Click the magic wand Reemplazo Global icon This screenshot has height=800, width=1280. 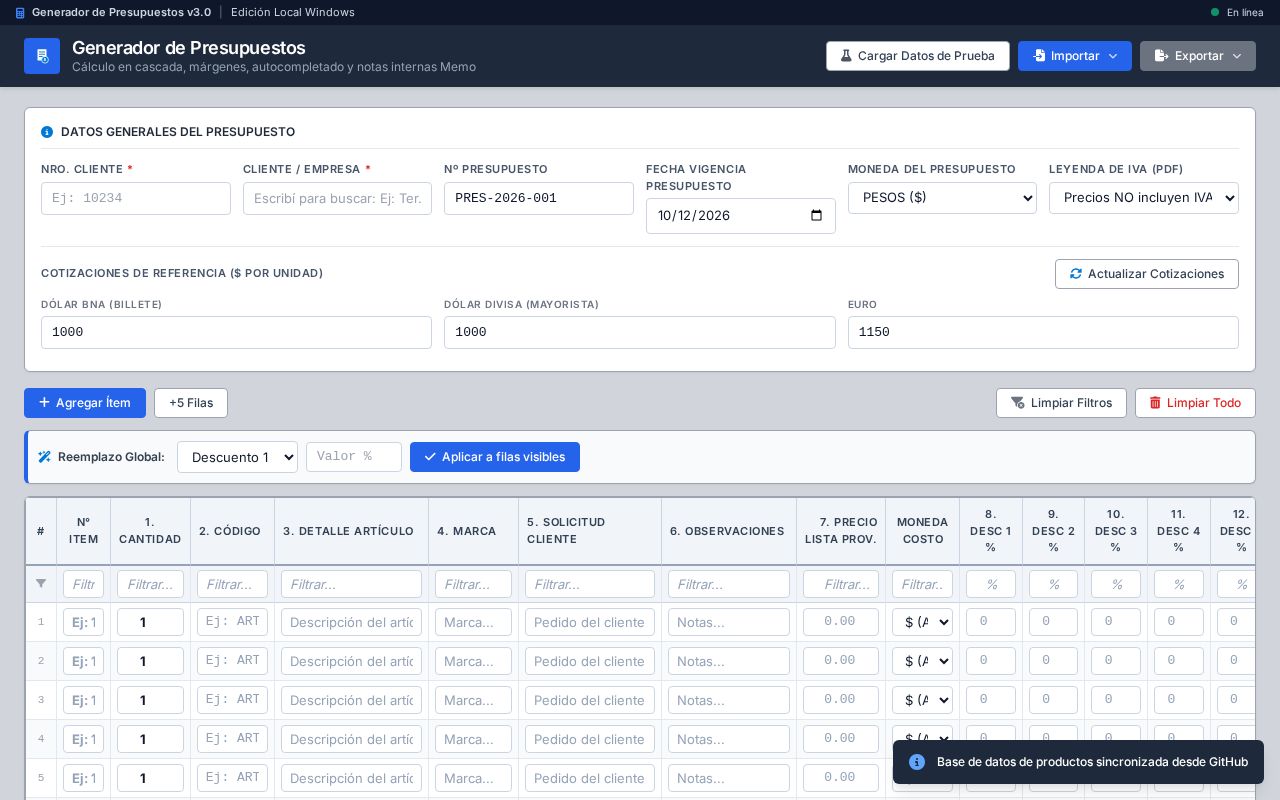pyautogui.click(x=45, y=457)
